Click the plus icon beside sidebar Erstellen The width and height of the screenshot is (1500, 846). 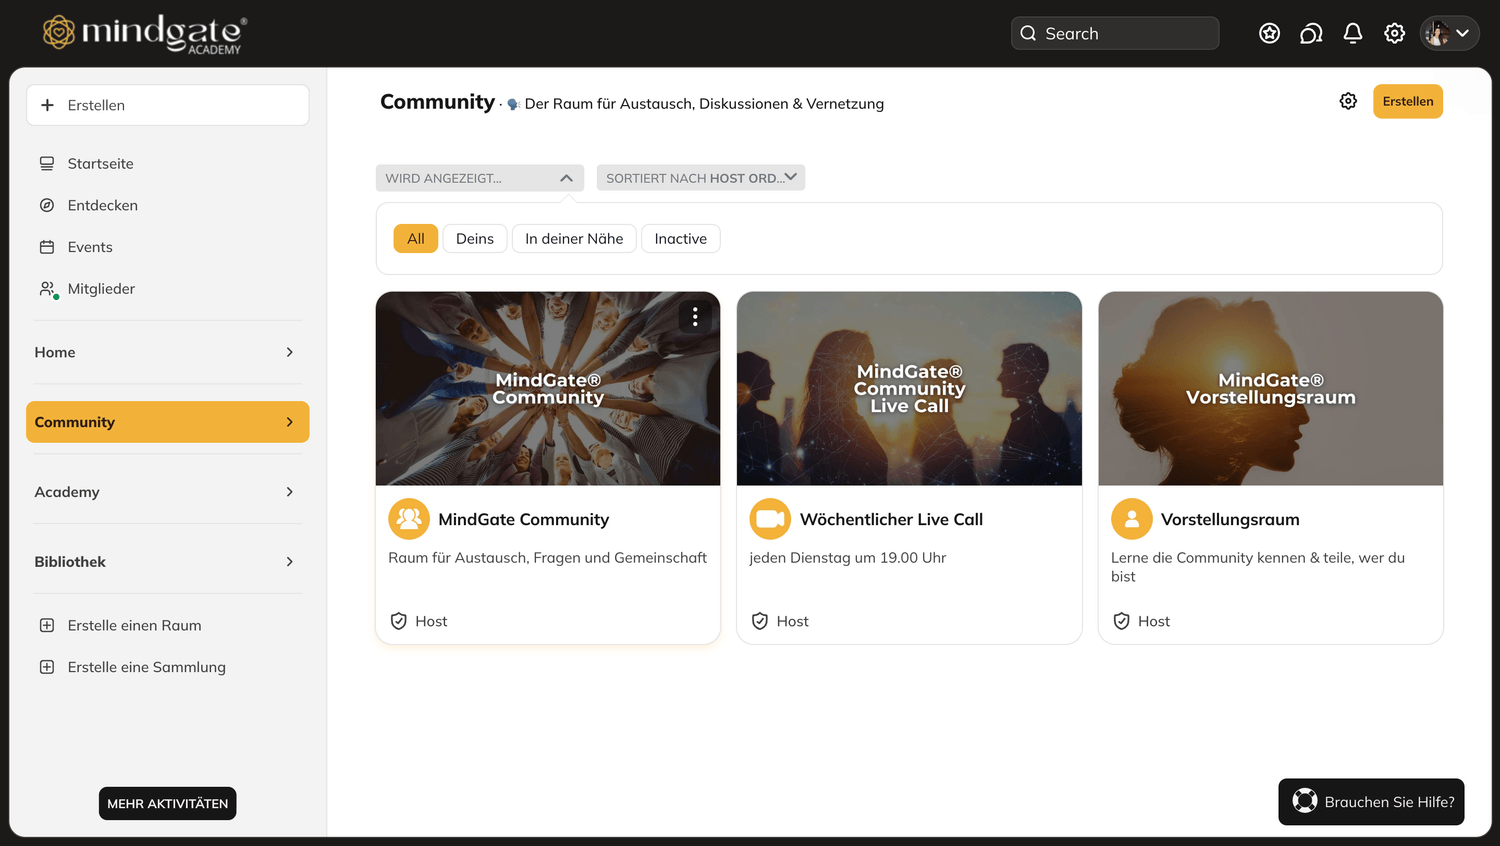coord(47,105)
